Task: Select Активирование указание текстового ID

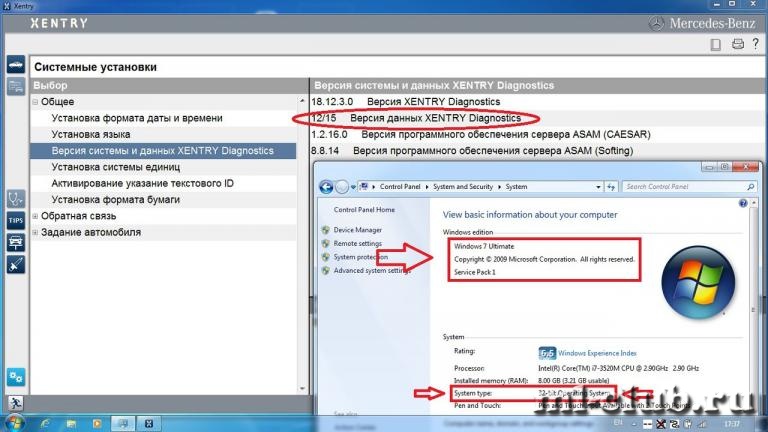Action: pos(143,183)
